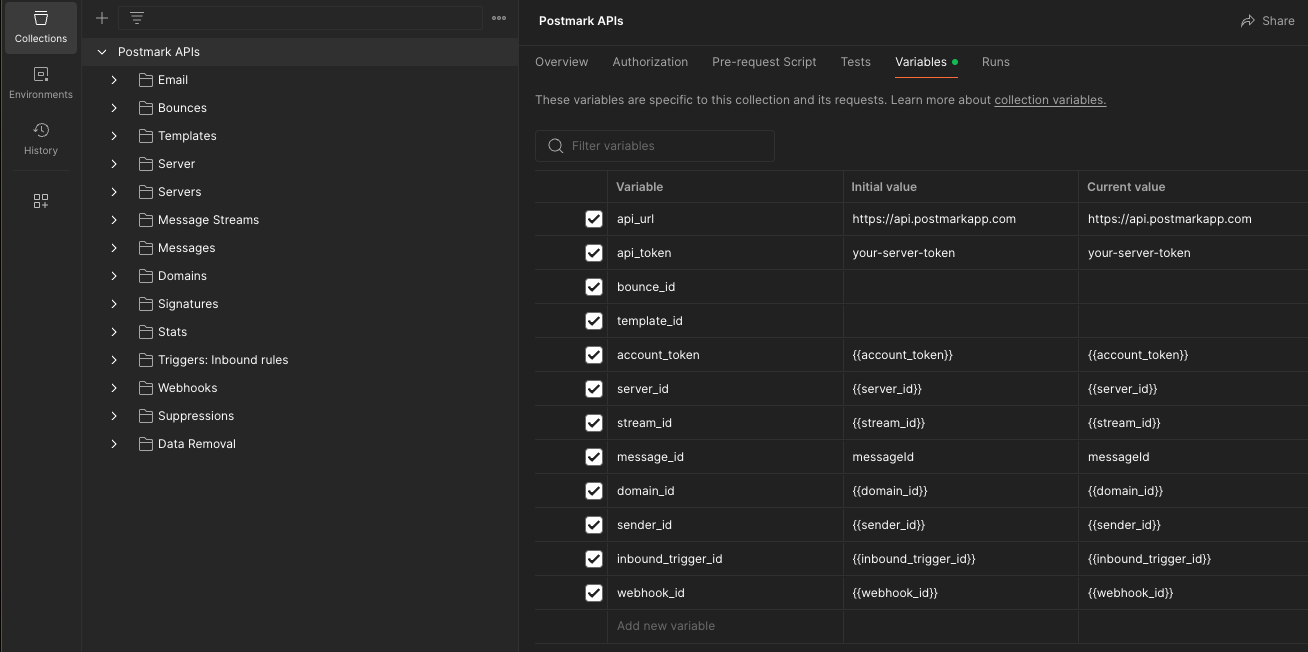Image resolution: width=1308 pixels, height=652 pixels.
Task: Switch to the Authorization tab
Action: tap(650, 62)
